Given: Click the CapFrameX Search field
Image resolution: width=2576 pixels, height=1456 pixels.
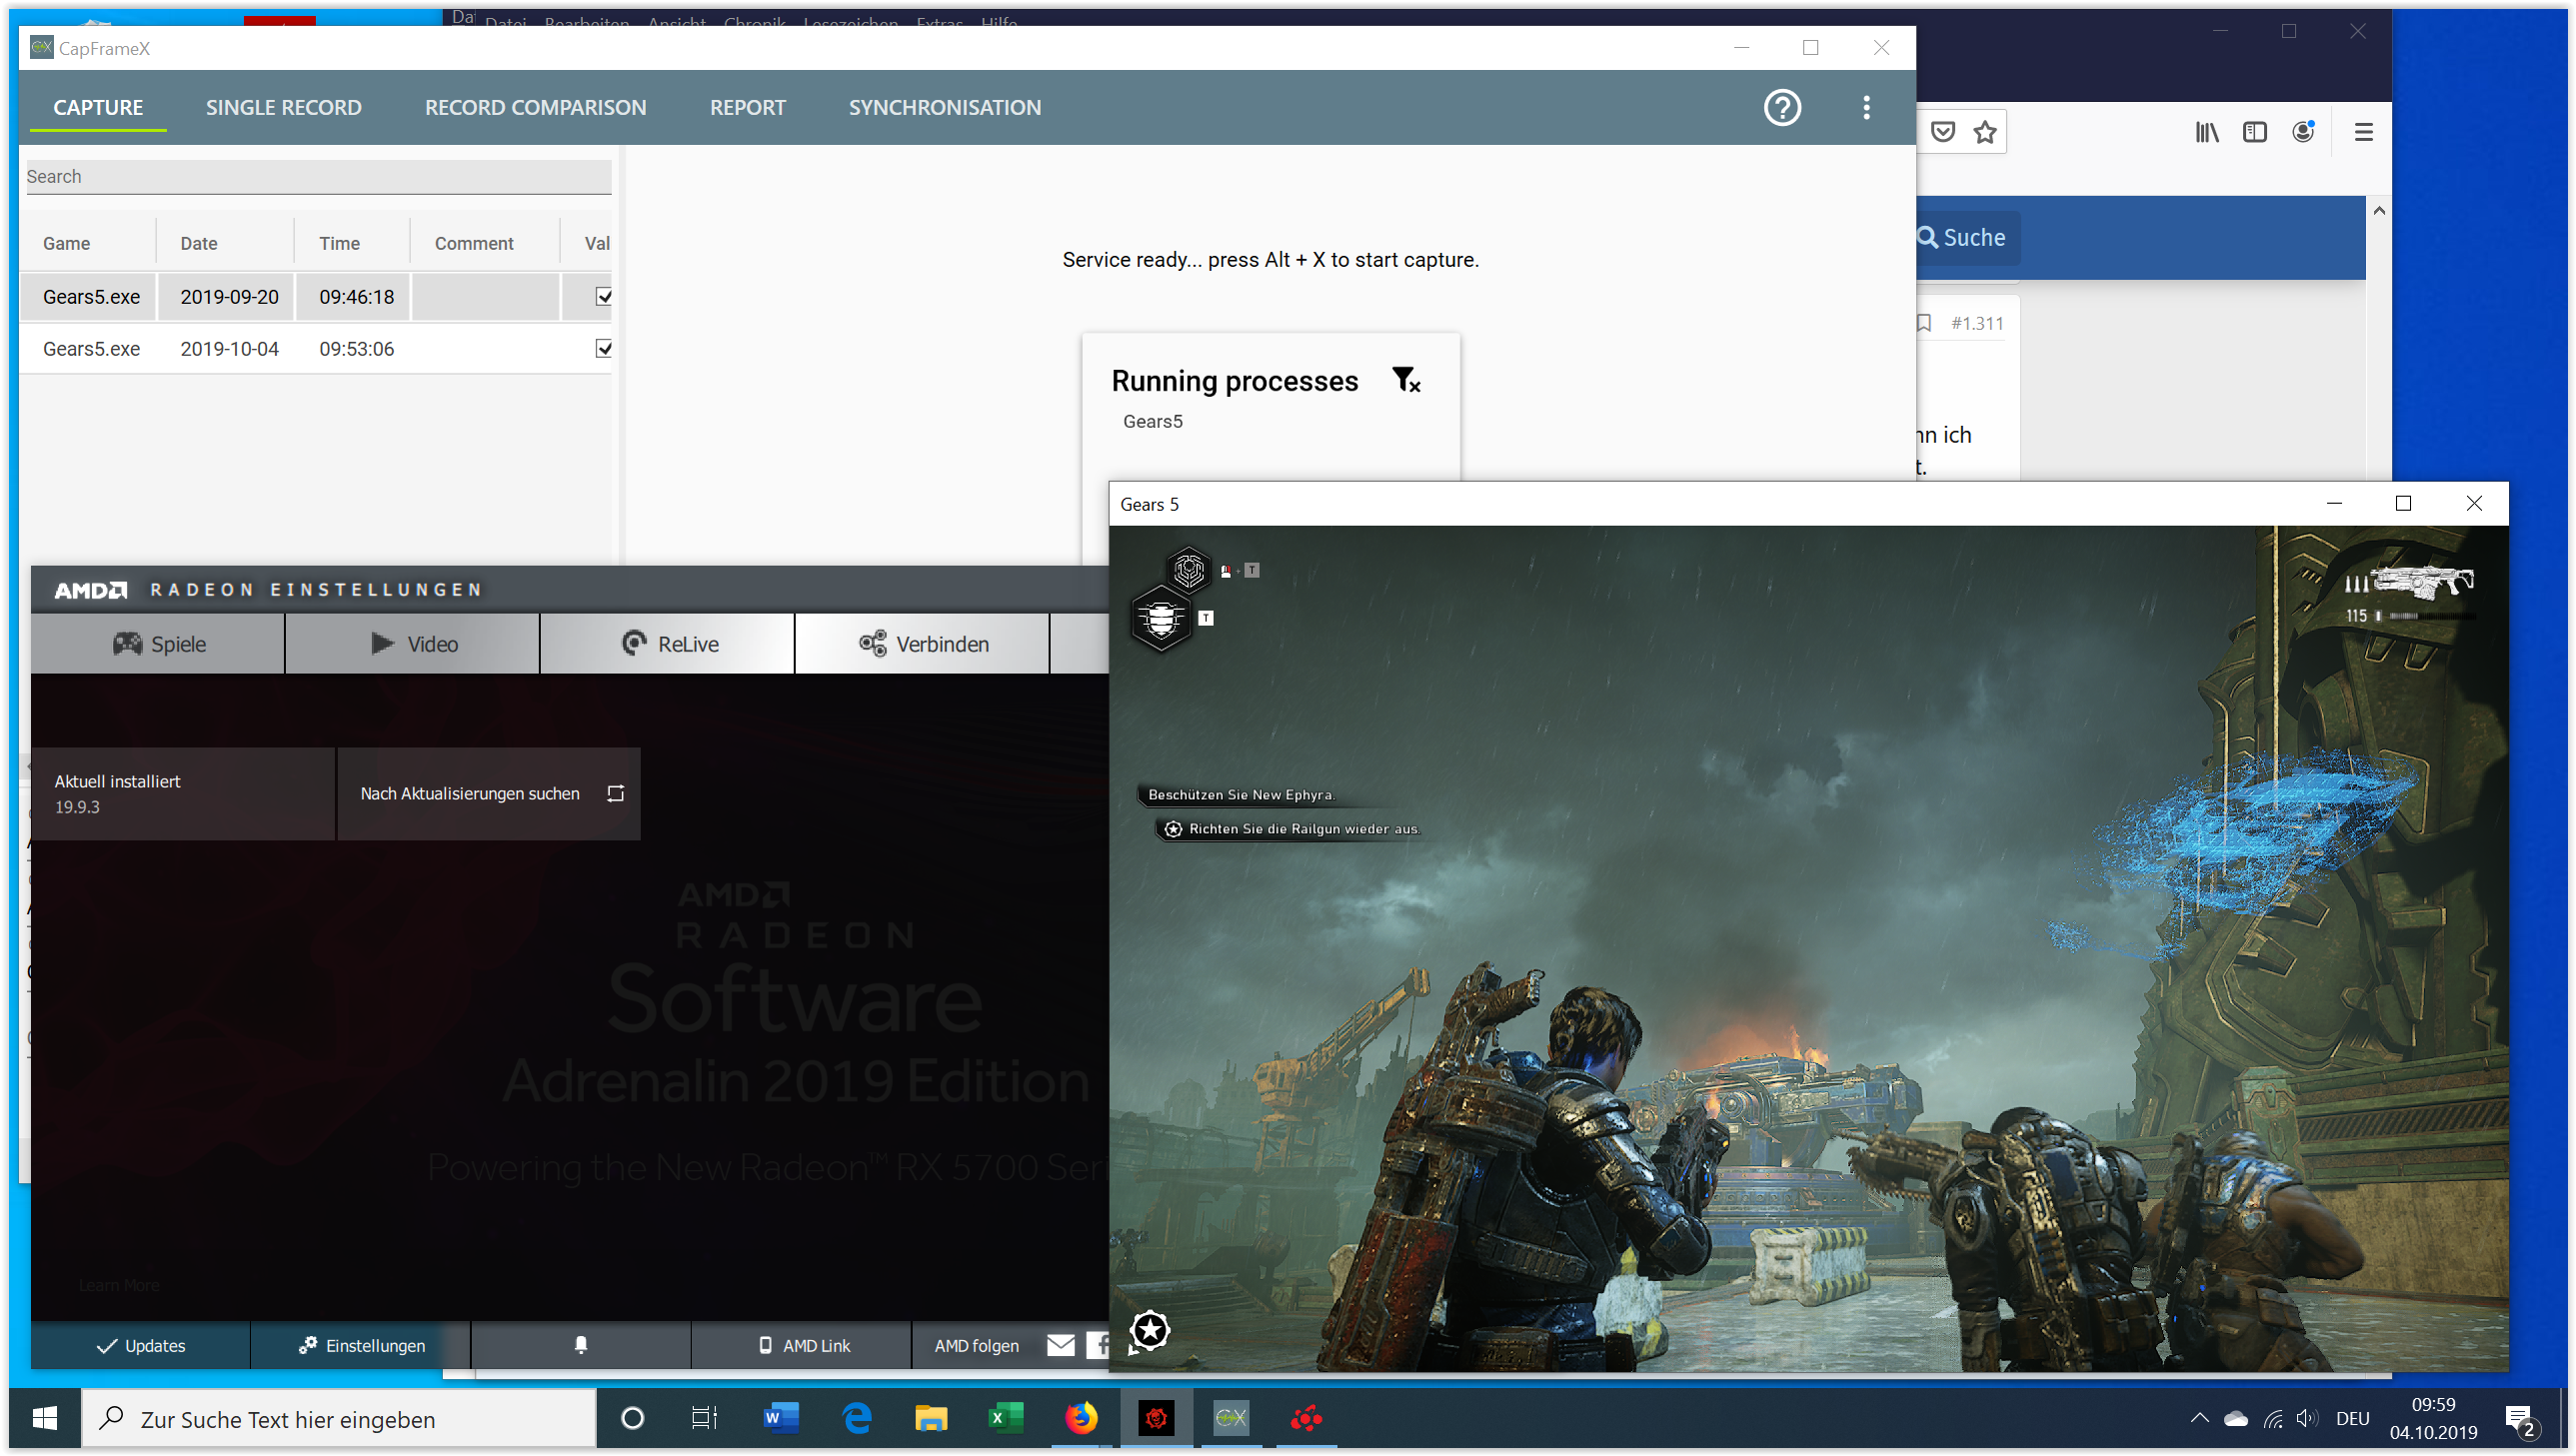Looking at the screenshot, I should (318, 176).
